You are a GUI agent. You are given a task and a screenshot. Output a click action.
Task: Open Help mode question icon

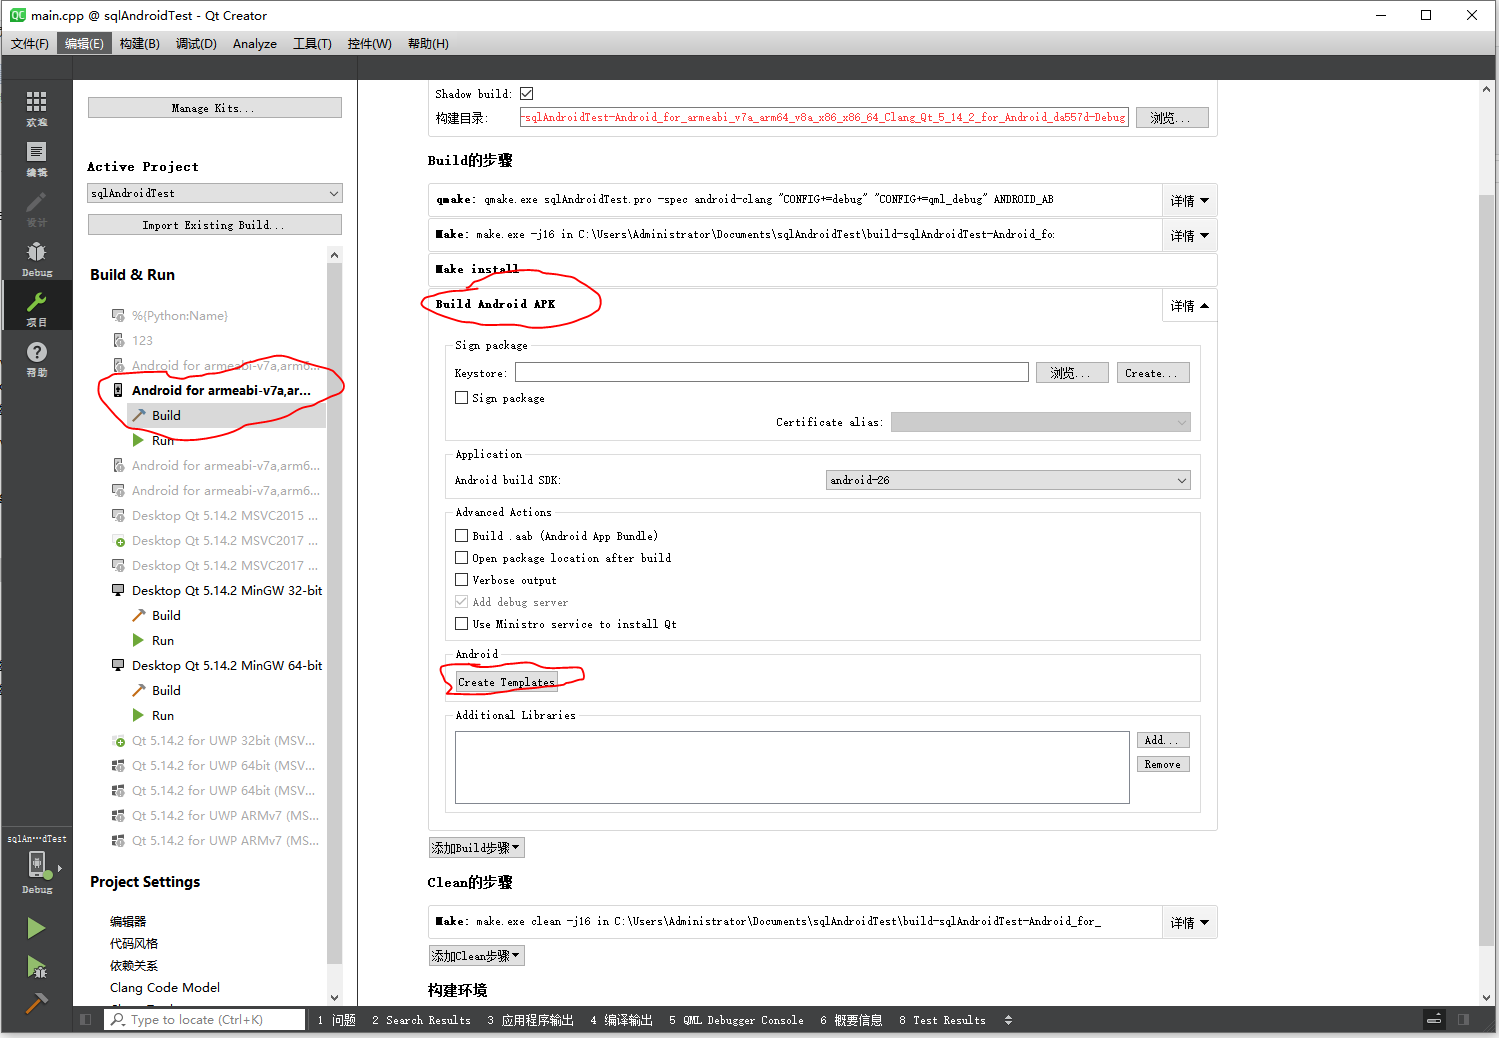click(x=36, y=357)
